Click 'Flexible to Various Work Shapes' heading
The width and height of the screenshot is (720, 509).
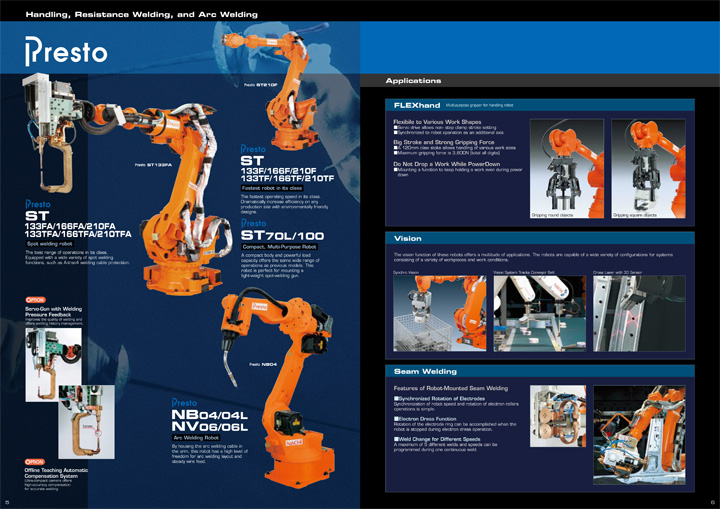click(437, 122)
